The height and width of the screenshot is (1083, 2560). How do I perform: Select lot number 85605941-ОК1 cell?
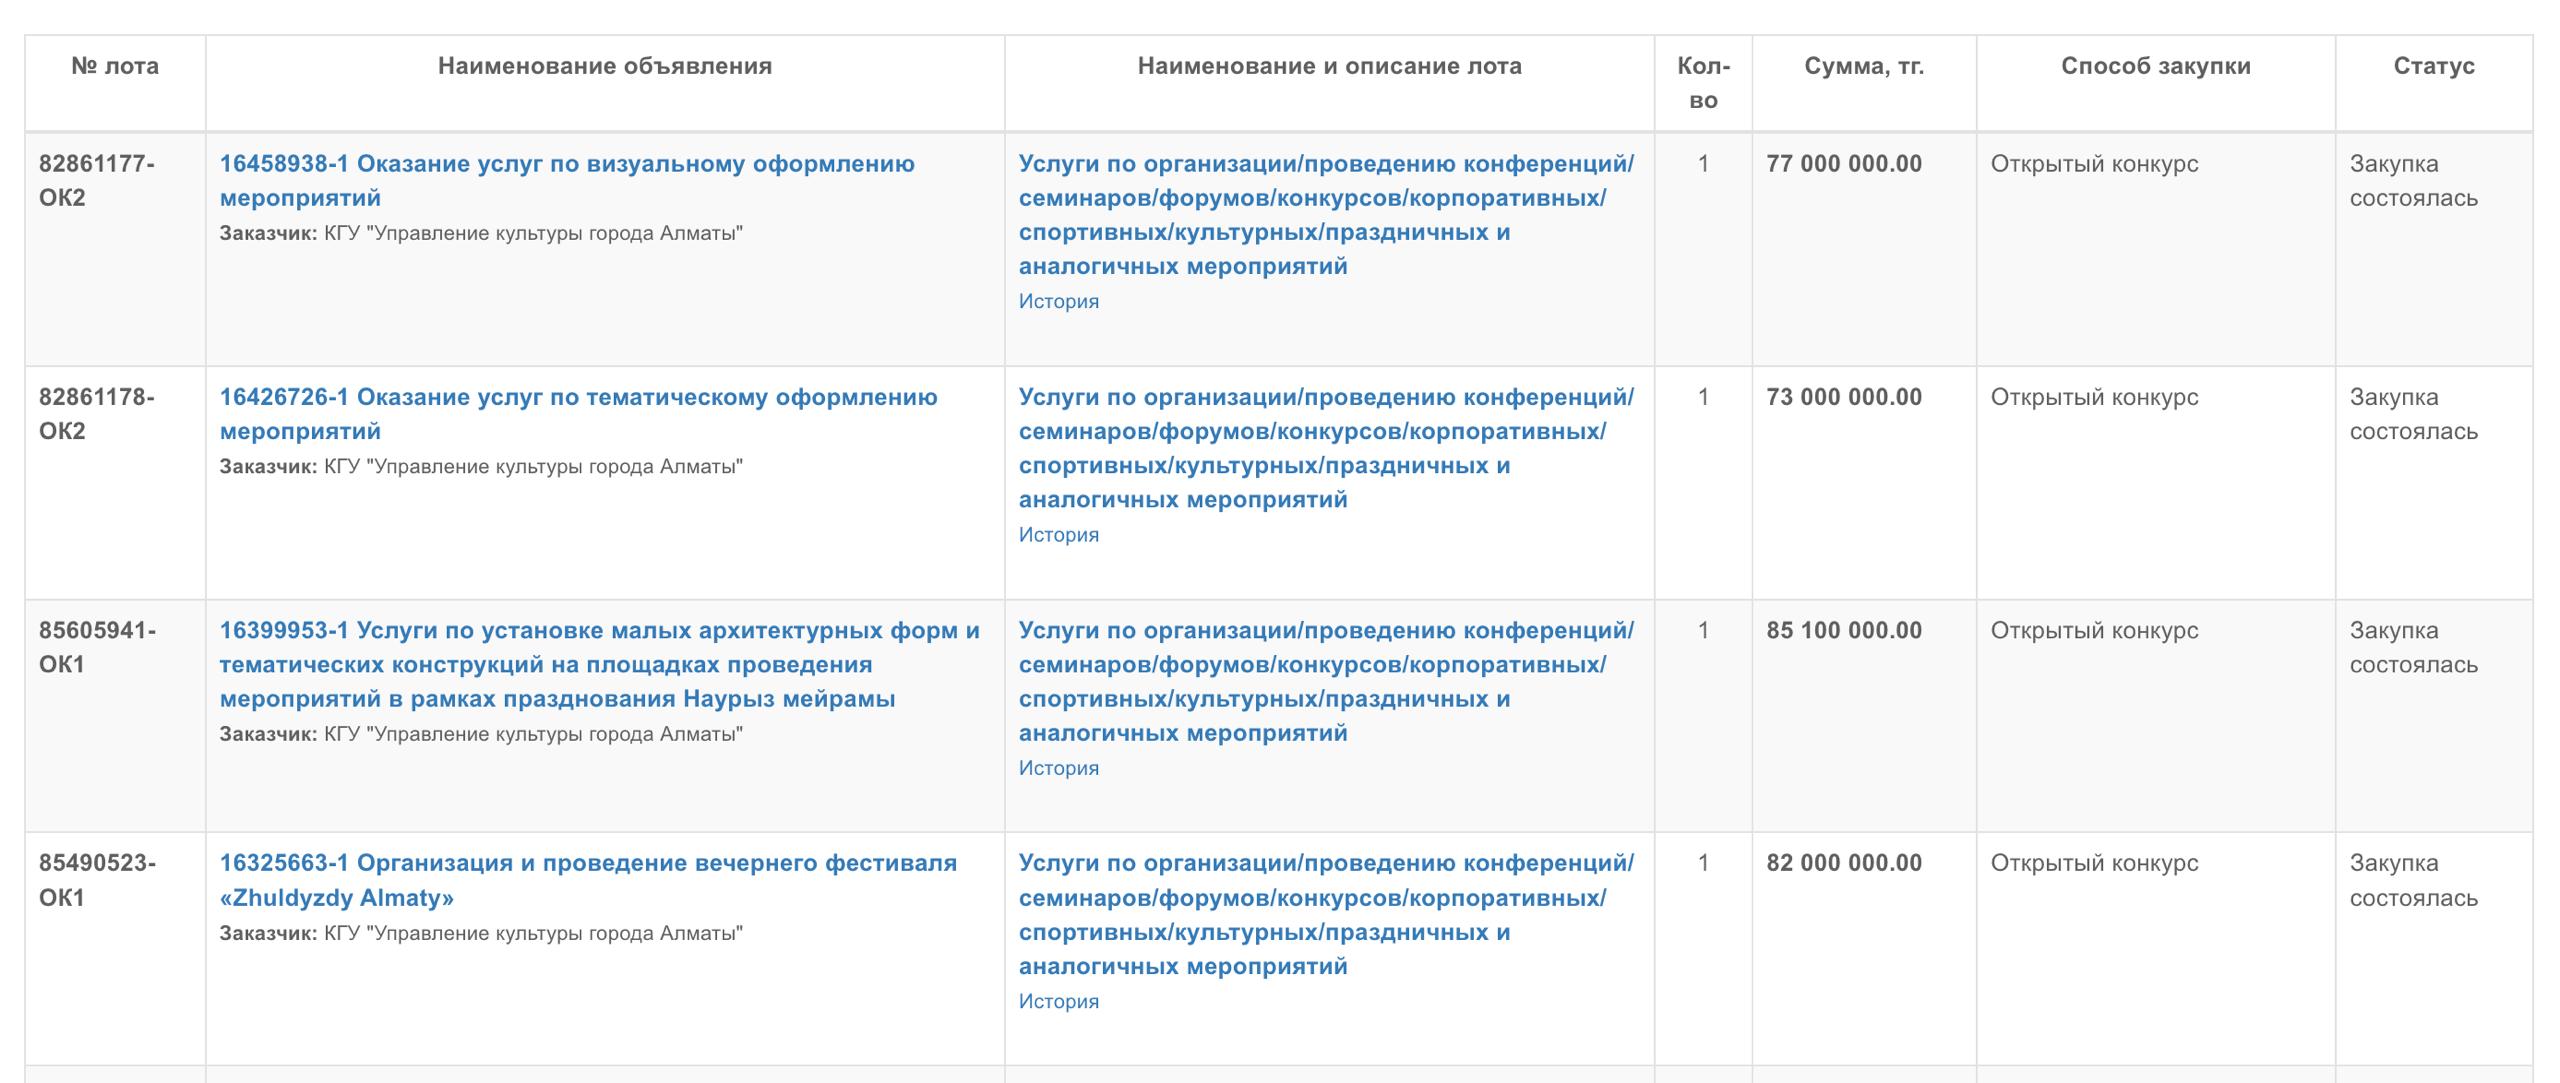coord(97,647)
